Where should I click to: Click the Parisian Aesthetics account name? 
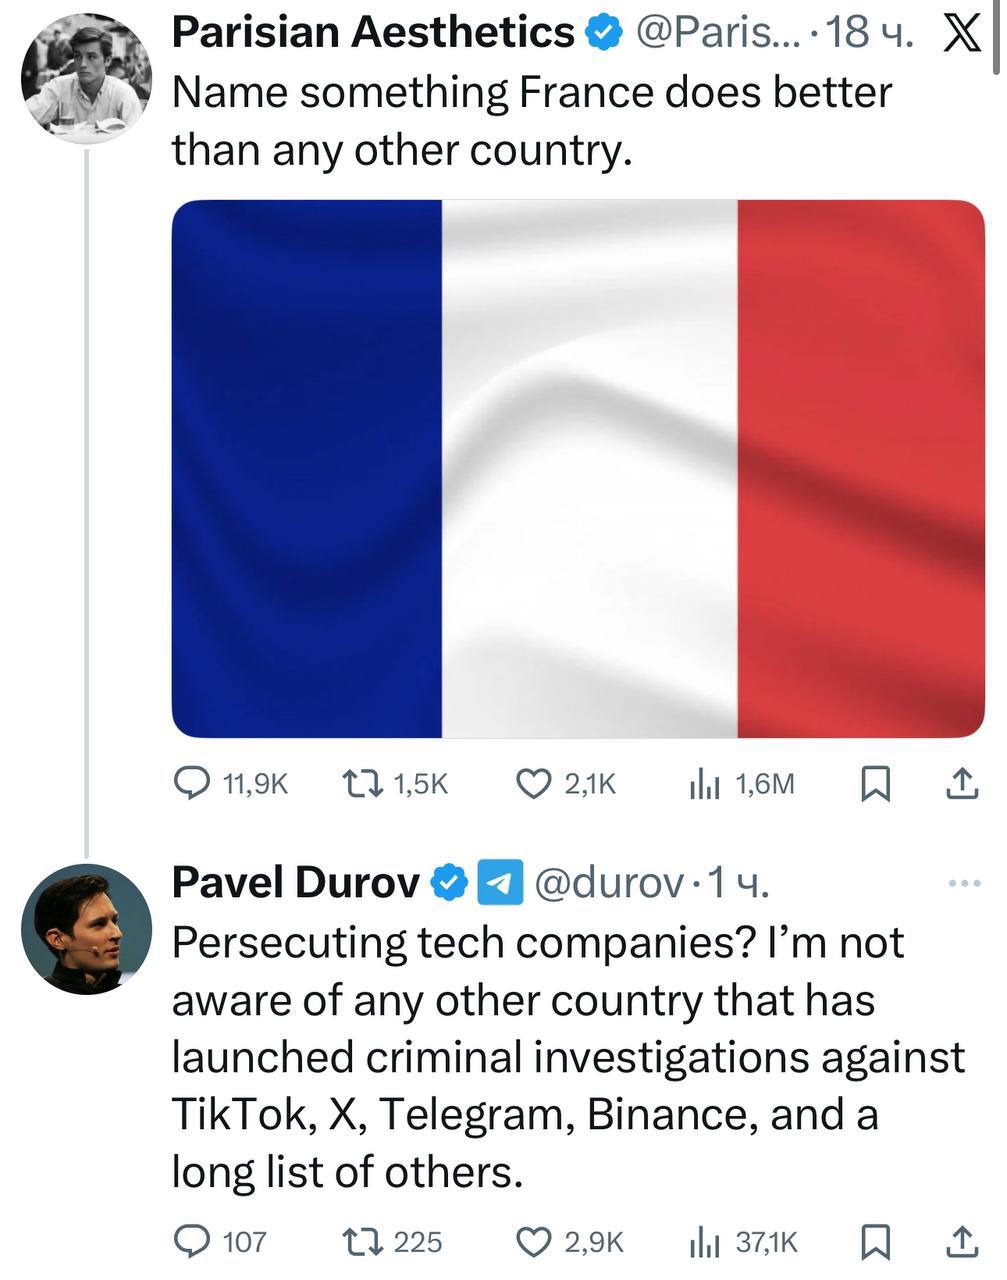pos(373,33)
